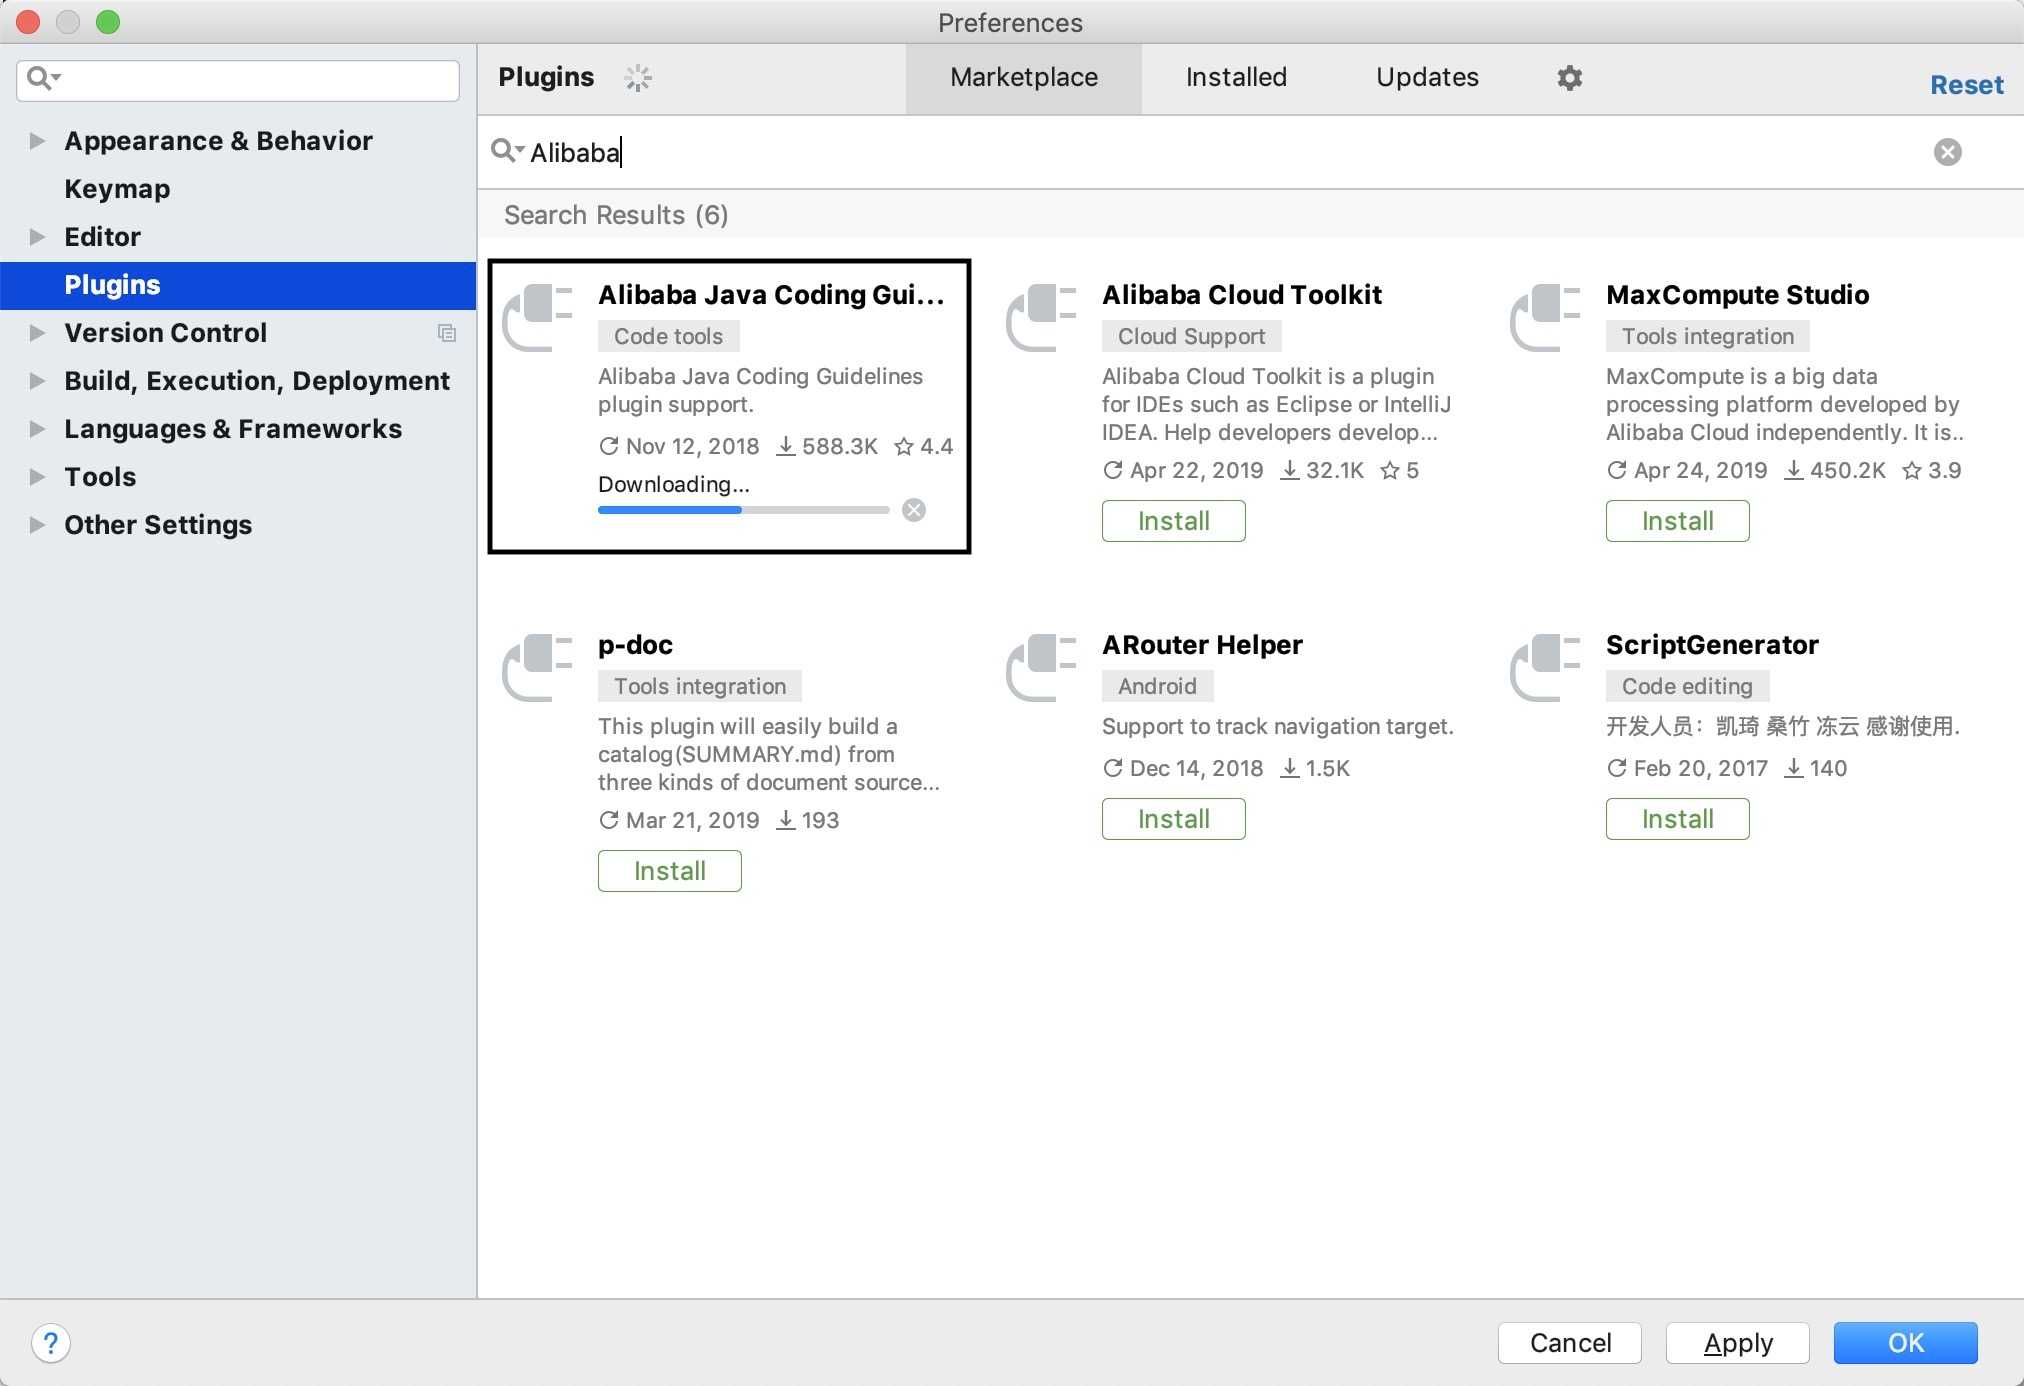Image resolution: width=2024 pixels, height=1386 pixels.
Task: Switch to the Updates tab
Action: [1427, 78]
